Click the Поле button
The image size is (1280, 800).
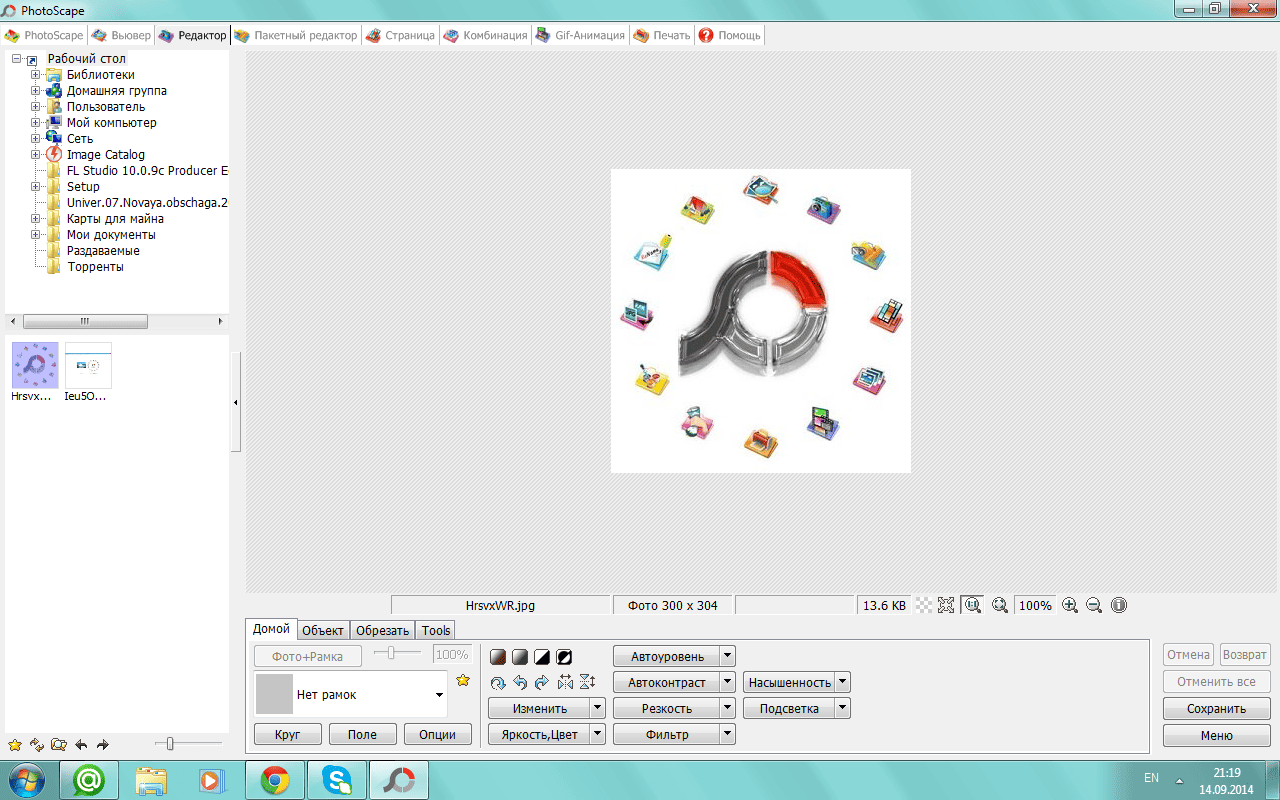[x=362, y=734]
